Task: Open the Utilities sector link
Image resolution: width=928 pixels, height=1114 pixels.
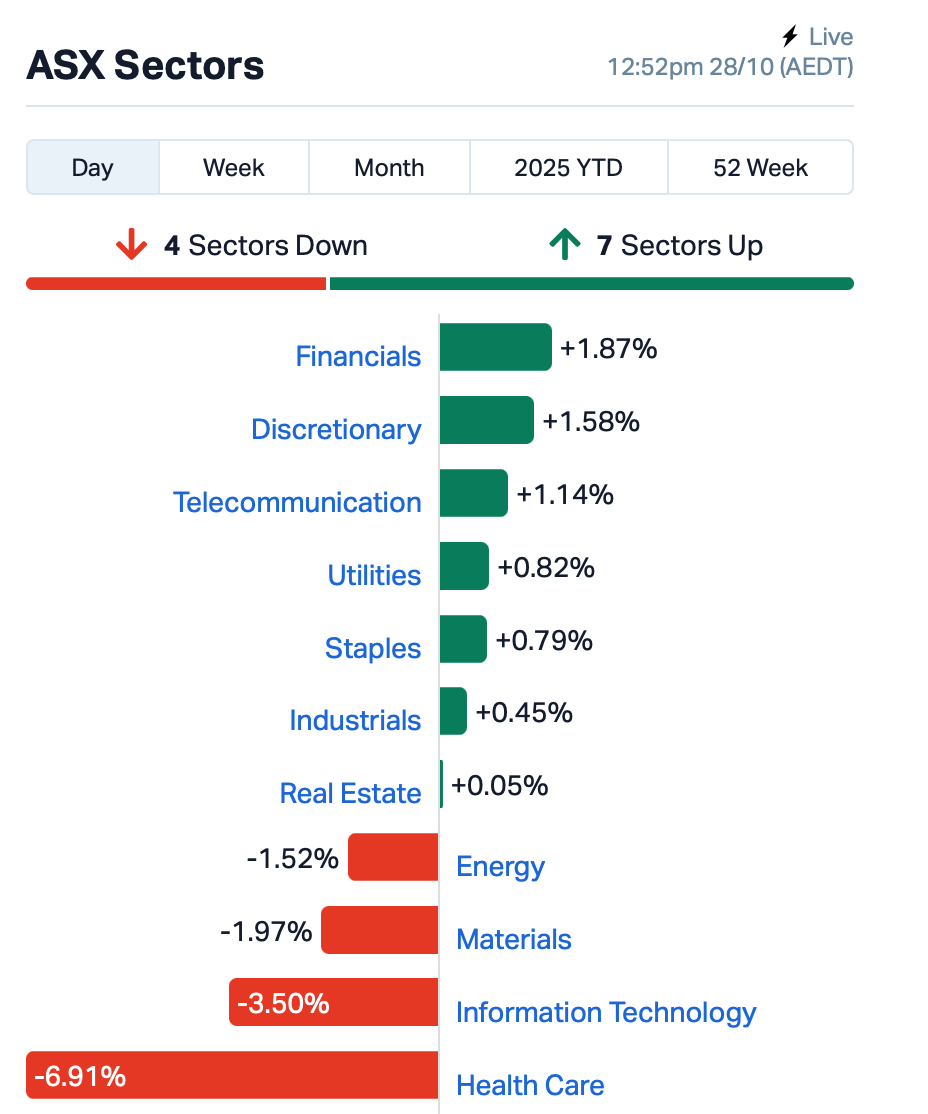Action: click(374, 575)
